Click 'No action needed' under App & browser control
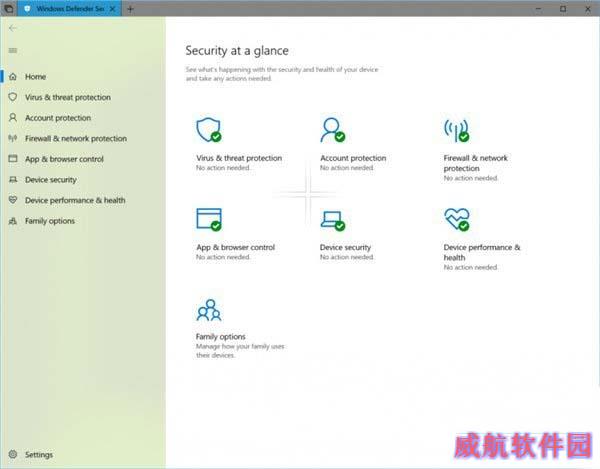Image resolution: width=600 pixels, height=469 pixels. click(223, 257)
